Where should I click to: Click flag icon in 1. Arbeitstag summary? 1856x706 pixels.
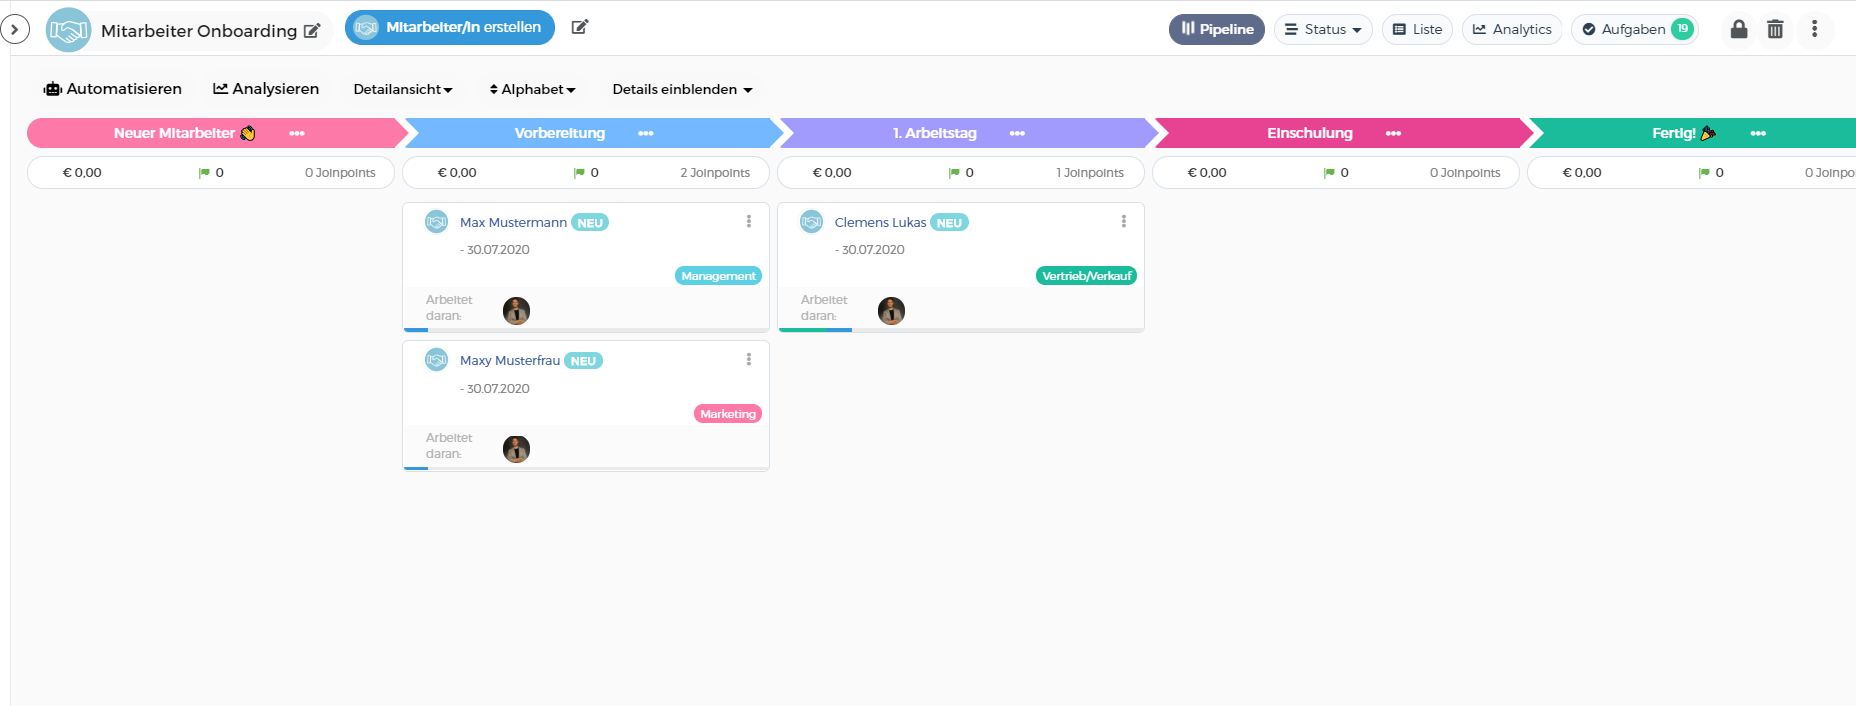tap(954, 173)
